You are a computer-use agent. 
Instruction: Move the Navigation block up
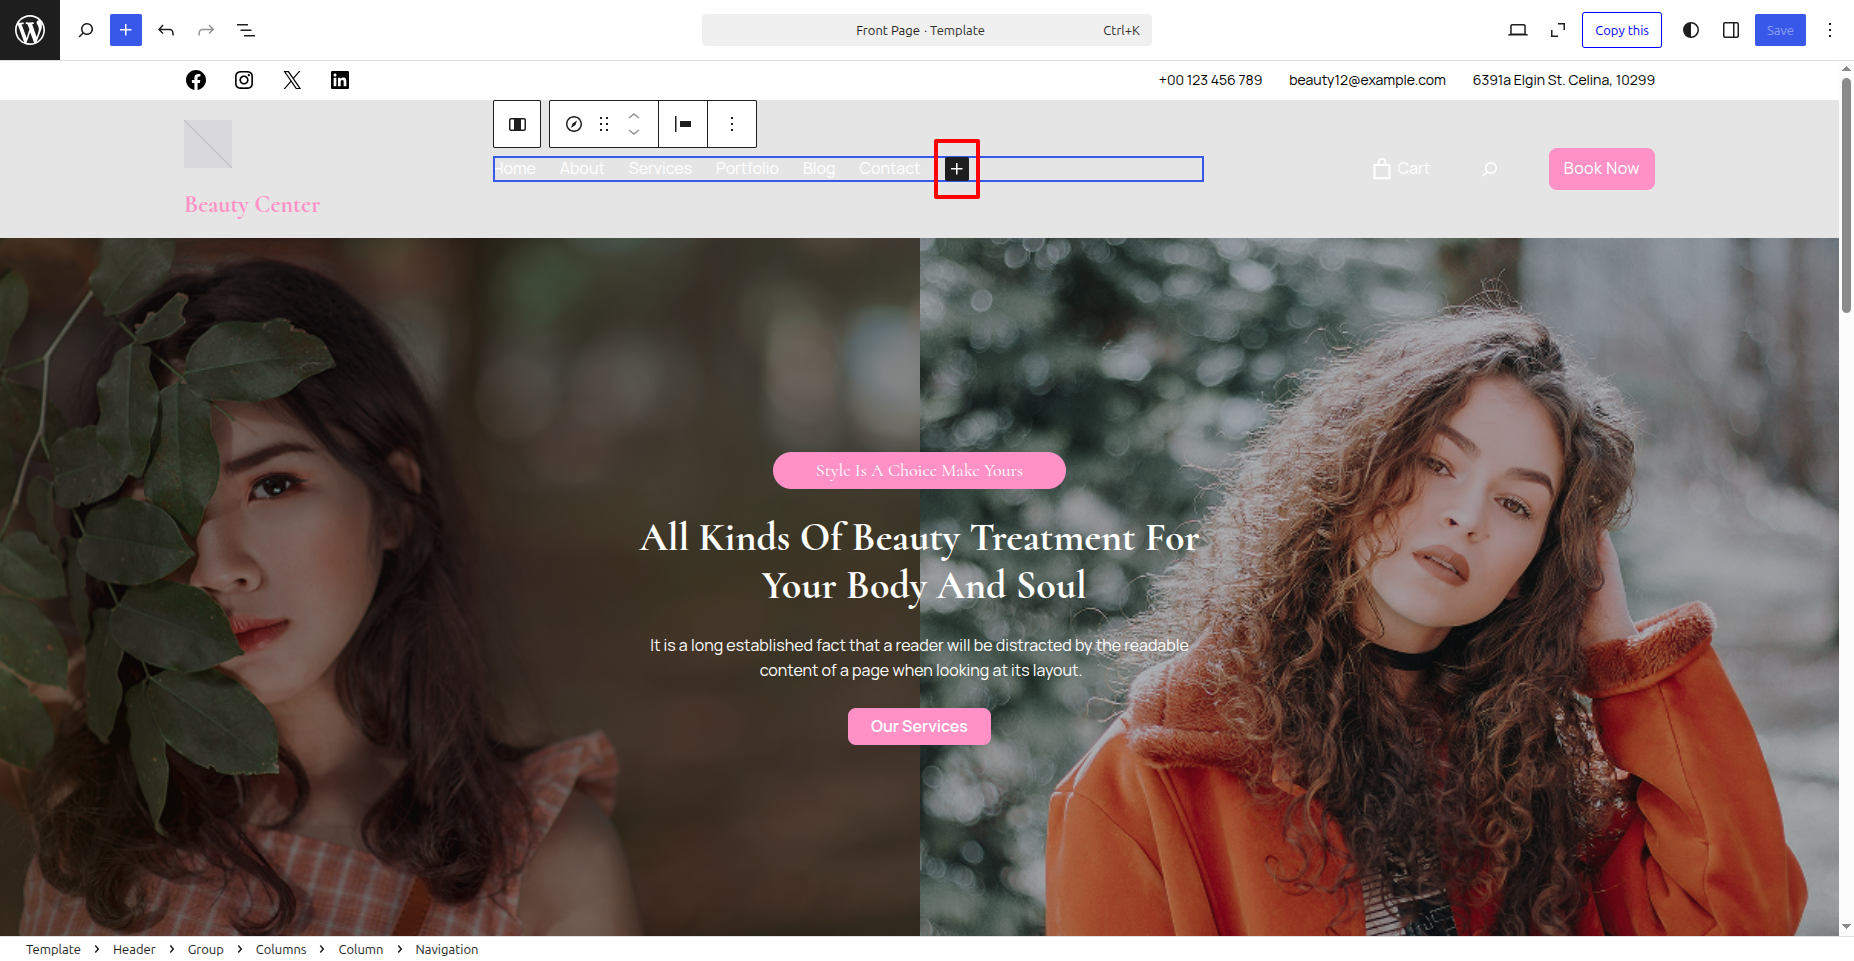pyautogui.click(x=634, y=116)
